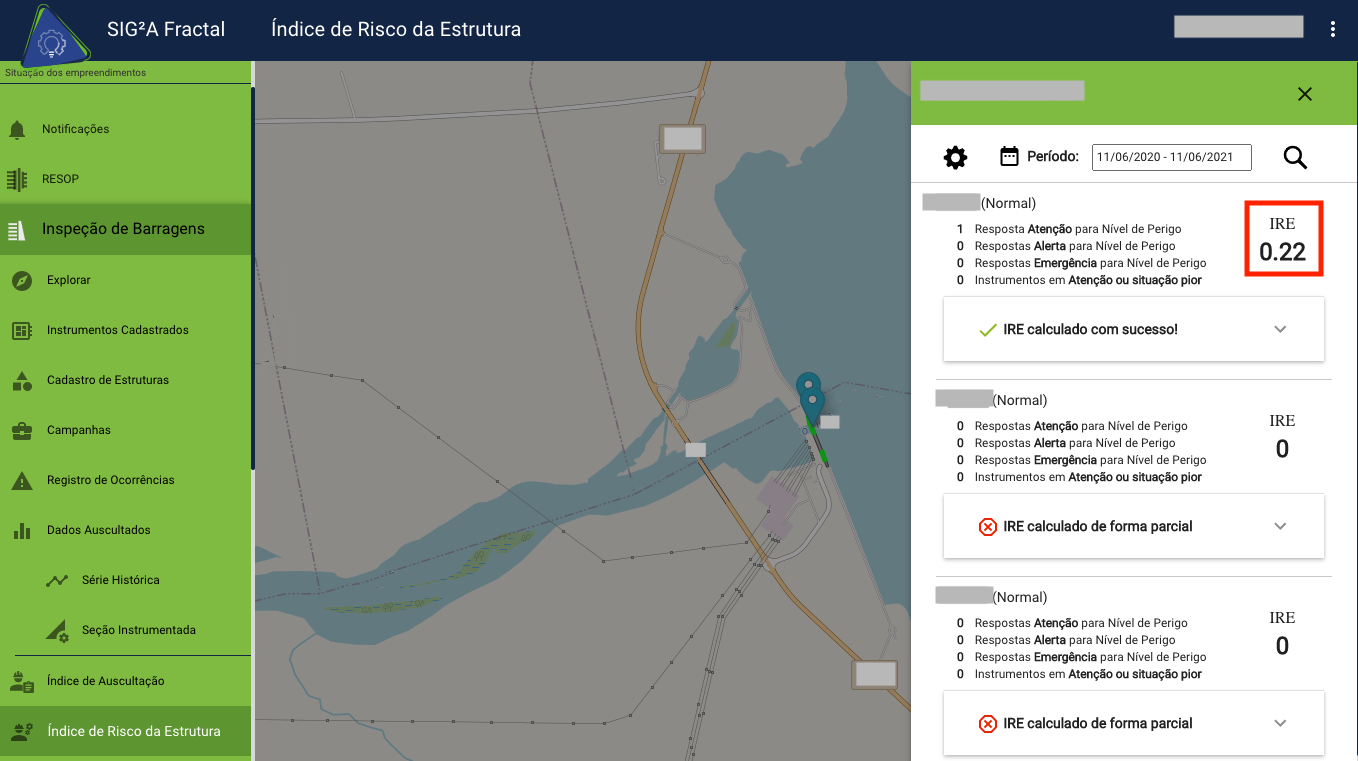Image resolution: width=1358 pixels, height=761 pixels.
Task: Open Série Histórica submenu item
Action: tap(125, 580)
